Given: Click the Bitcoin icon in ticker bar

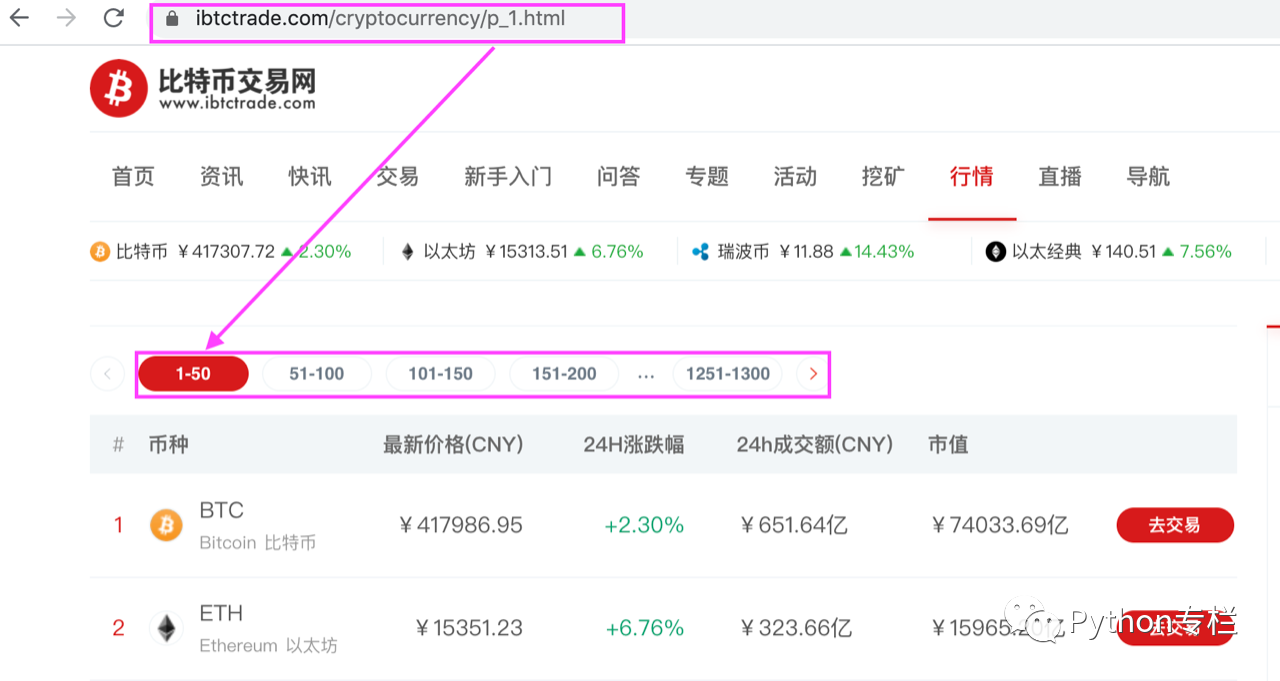Looking at the screenshot, I should [x=100, y=252].
